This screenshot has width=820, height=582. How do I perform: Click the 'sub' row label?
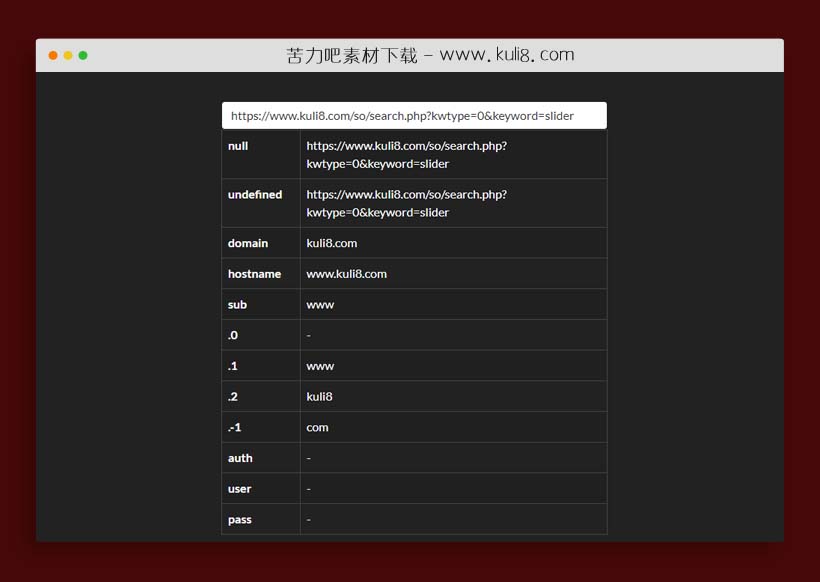(x=237, y=305)
